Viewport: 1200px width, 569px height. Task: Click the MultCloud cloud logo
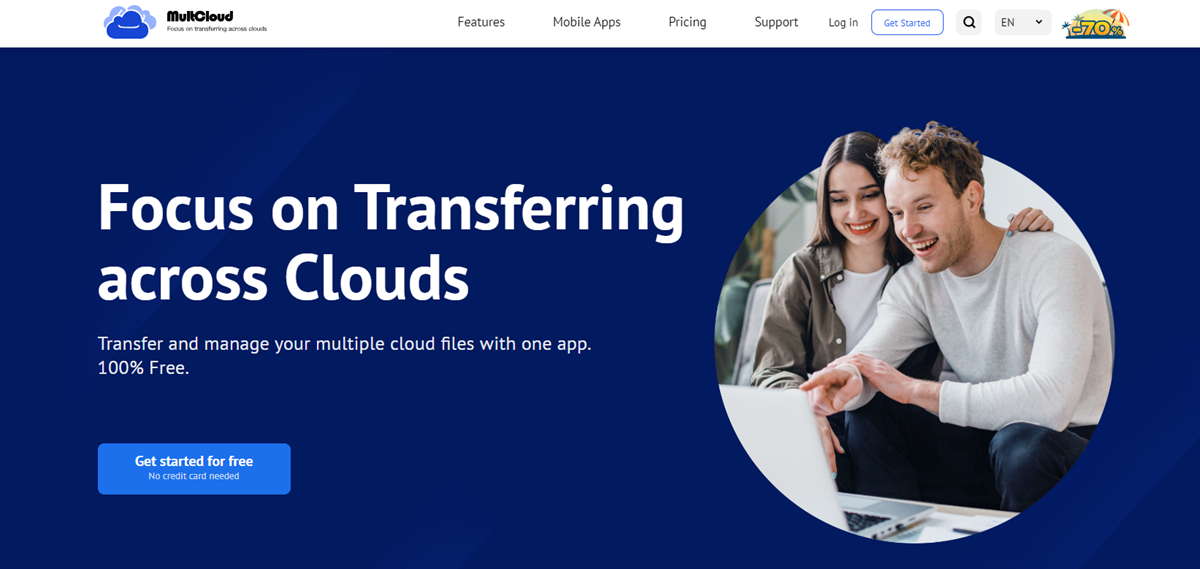[130, 21]
